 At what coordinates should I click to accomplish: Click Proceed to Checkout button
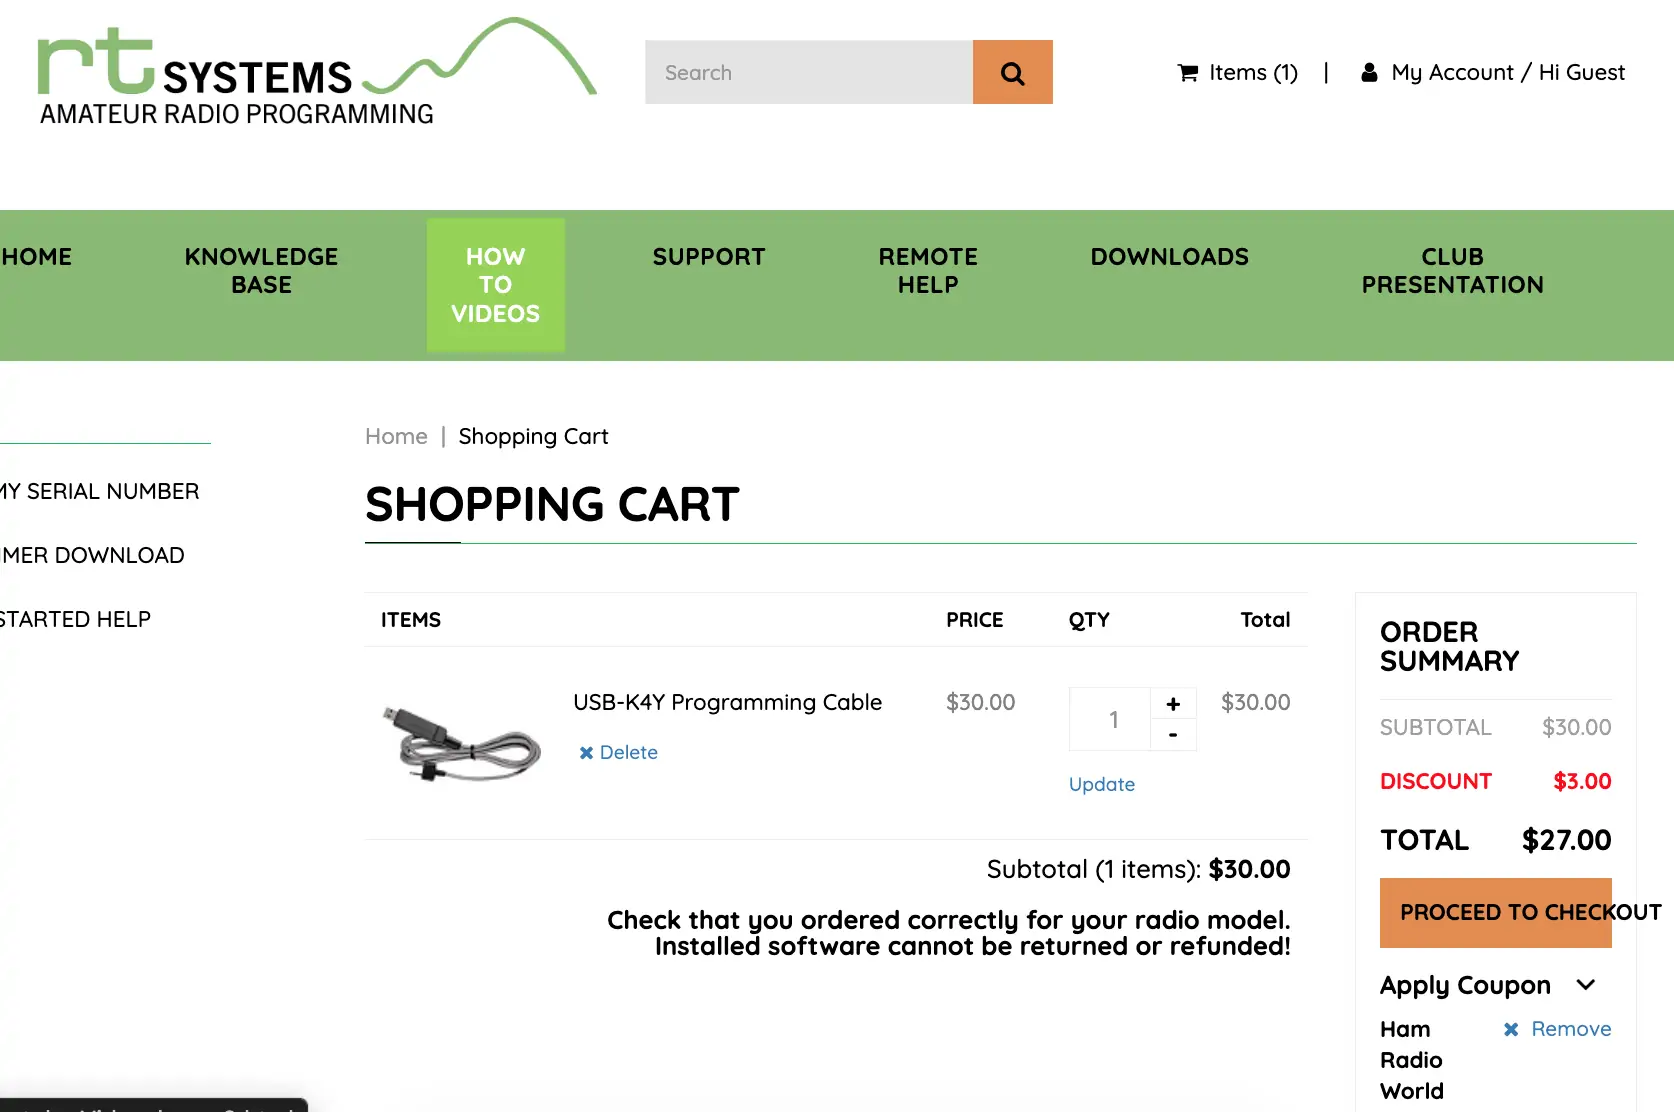(1495, 912)
